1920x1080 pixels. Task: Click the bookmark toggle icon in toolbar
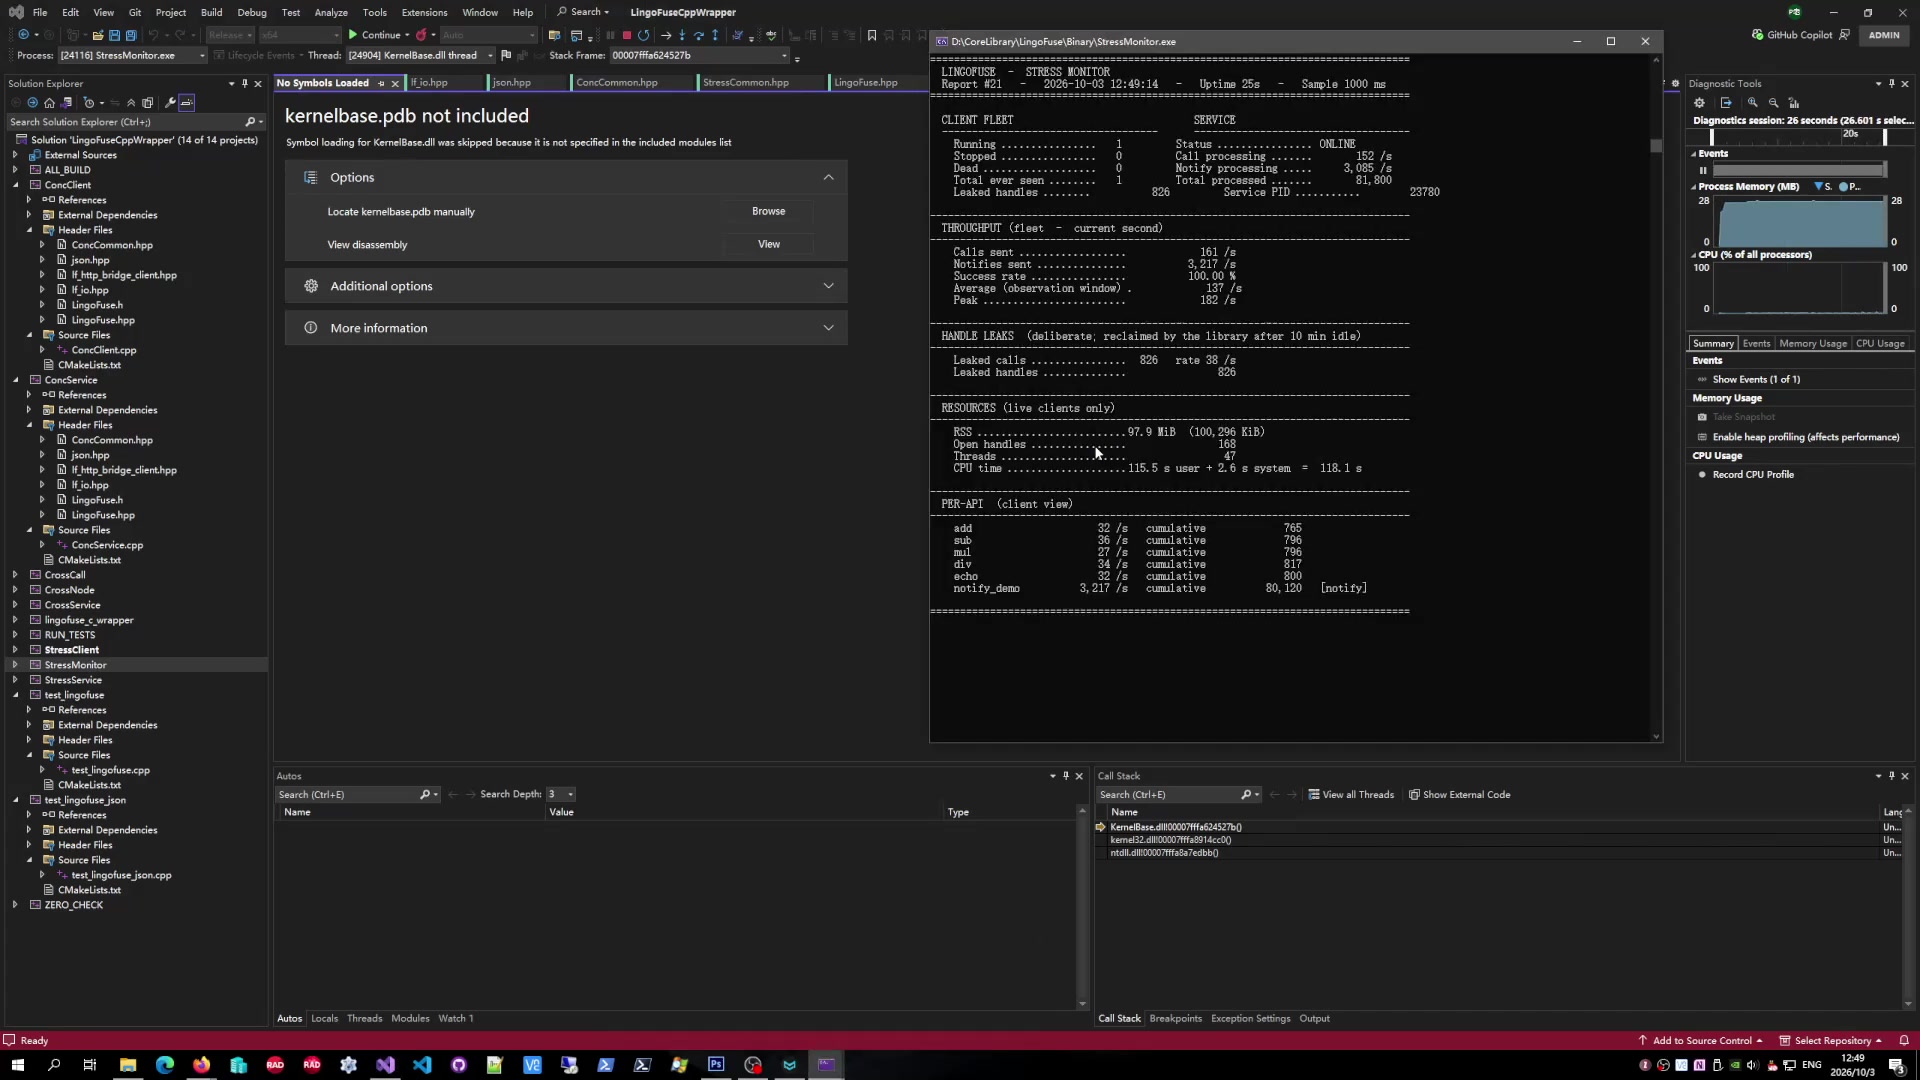coord(872,35)
